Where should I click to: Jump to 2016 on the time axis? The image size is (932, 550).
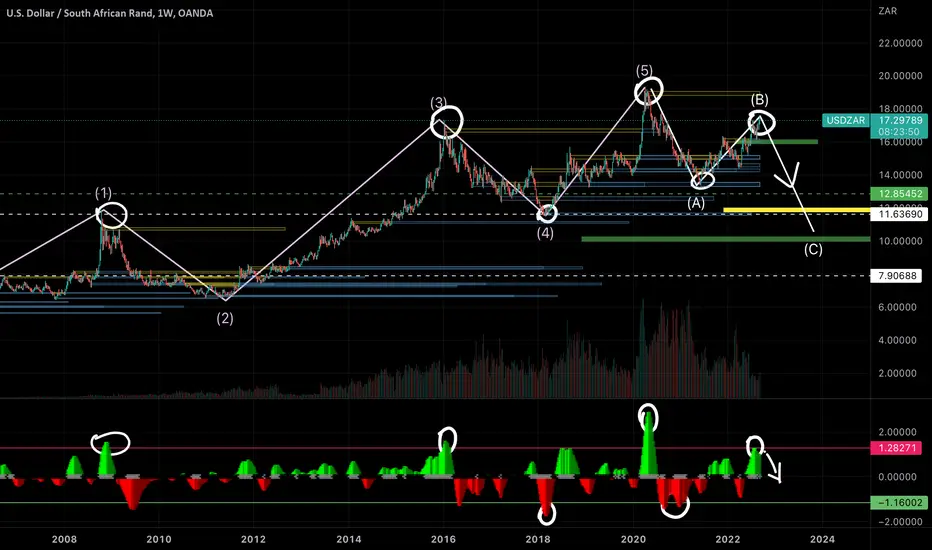tap(443, 539)
